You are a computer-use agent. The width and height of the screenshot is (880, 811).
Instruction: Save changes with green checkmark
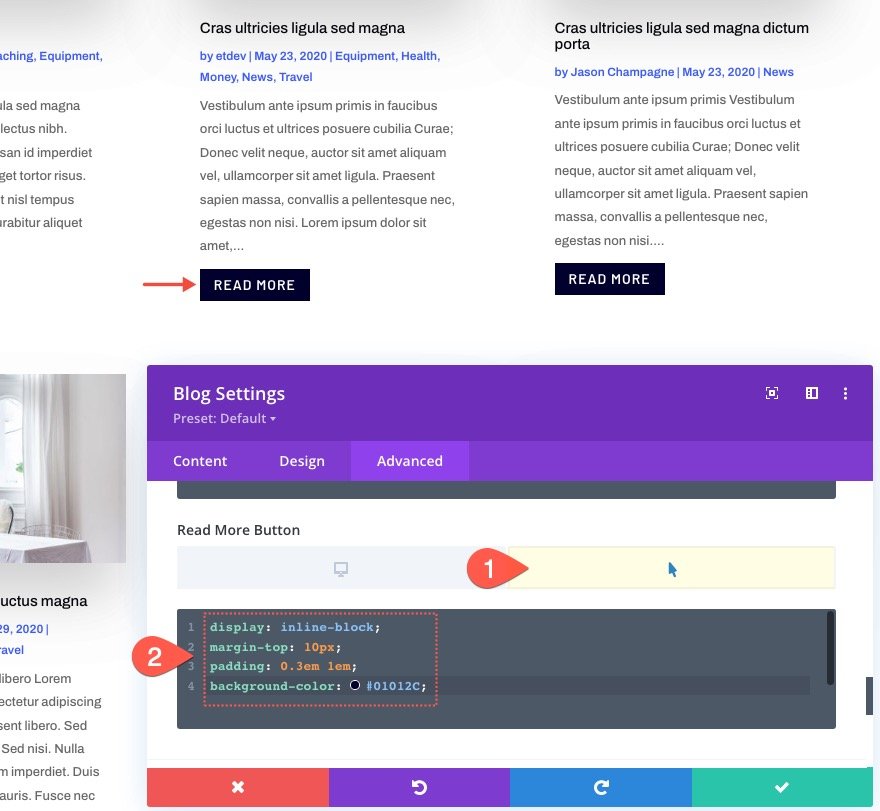coord(782,787)
